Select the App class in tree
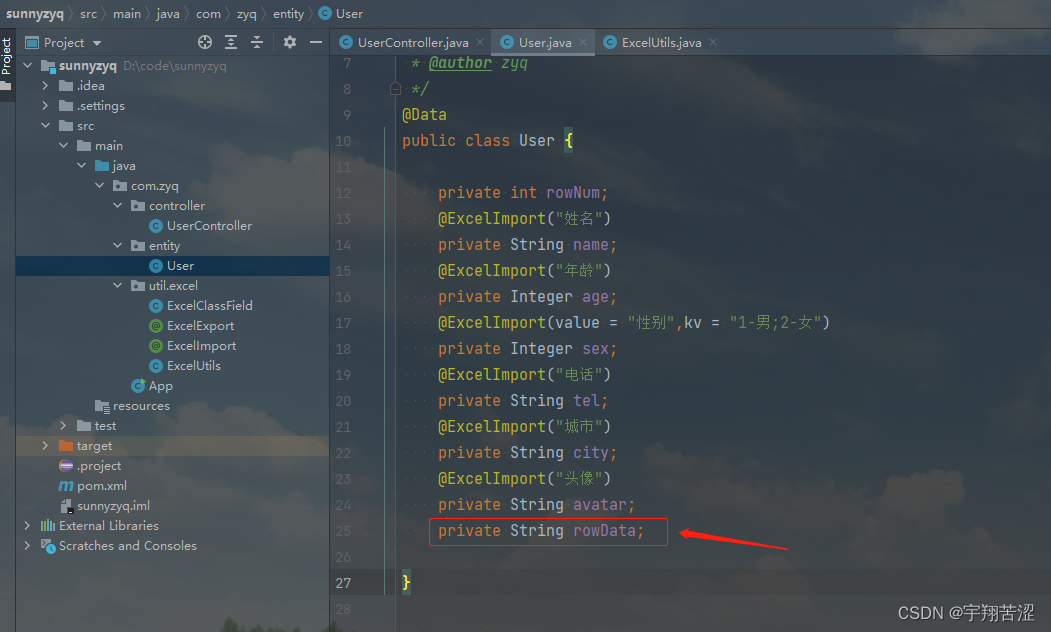This screenshot has width=1051, height=632. (x=160, y=385)
